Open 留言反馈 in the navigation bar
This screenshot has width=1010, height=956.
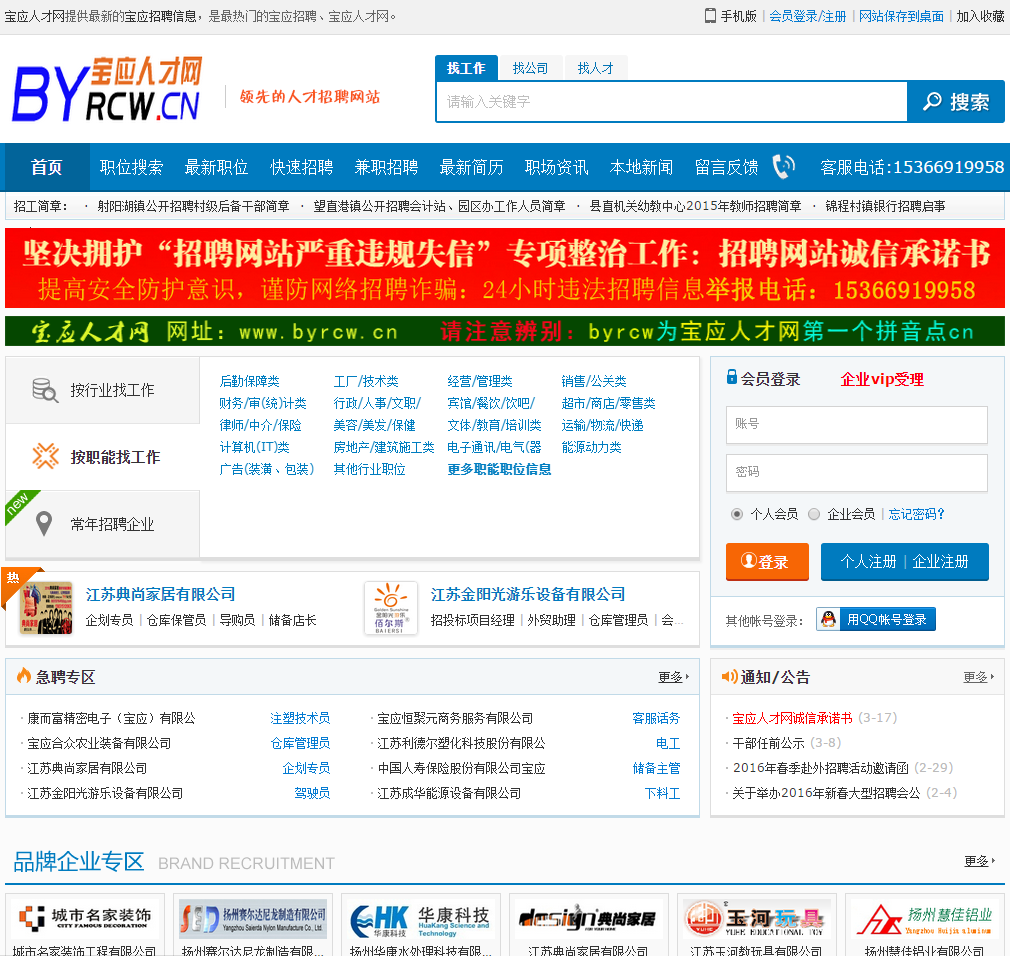727,167
